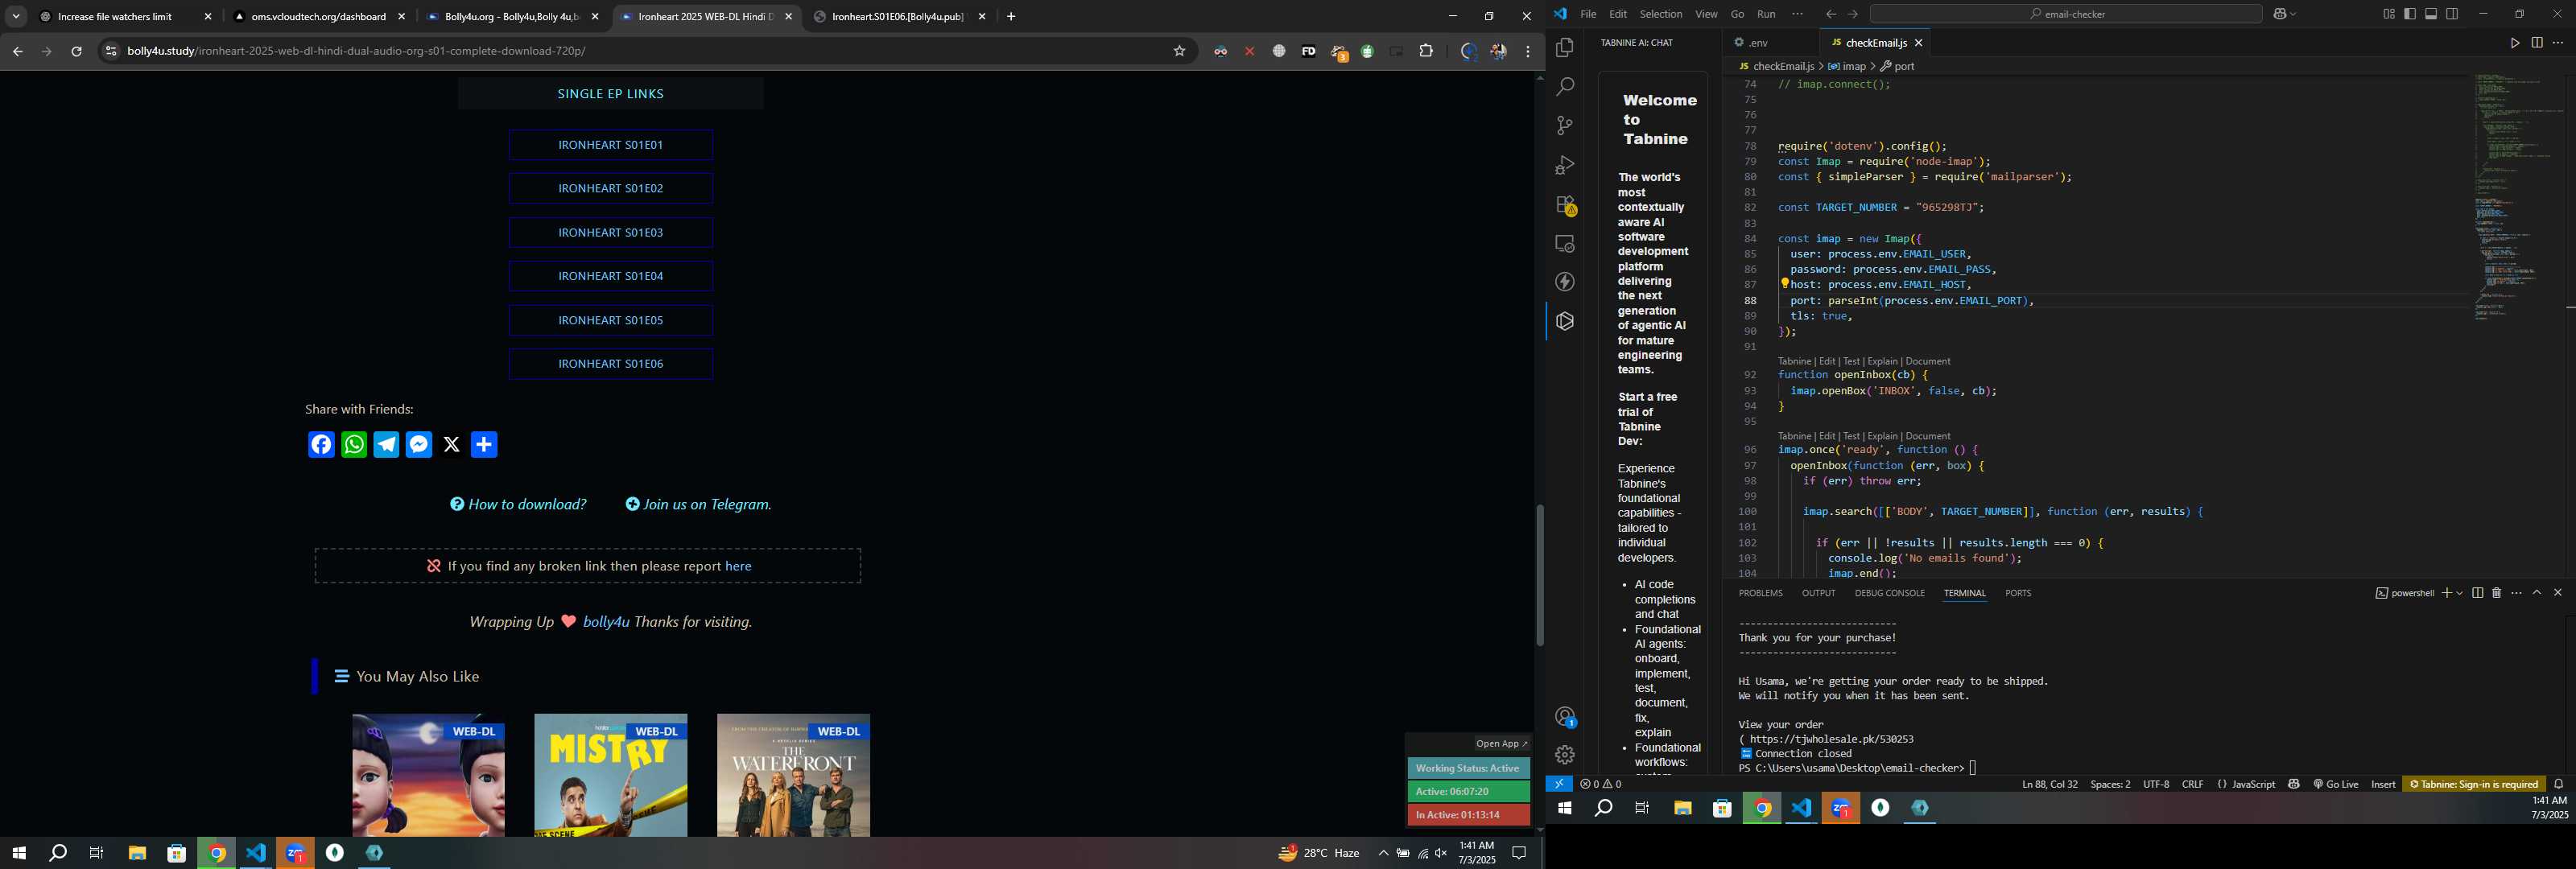The height and width of the screenshot is (869, 2576).
Task: Click the email-checker command center search box
Action: point(2066,14)
